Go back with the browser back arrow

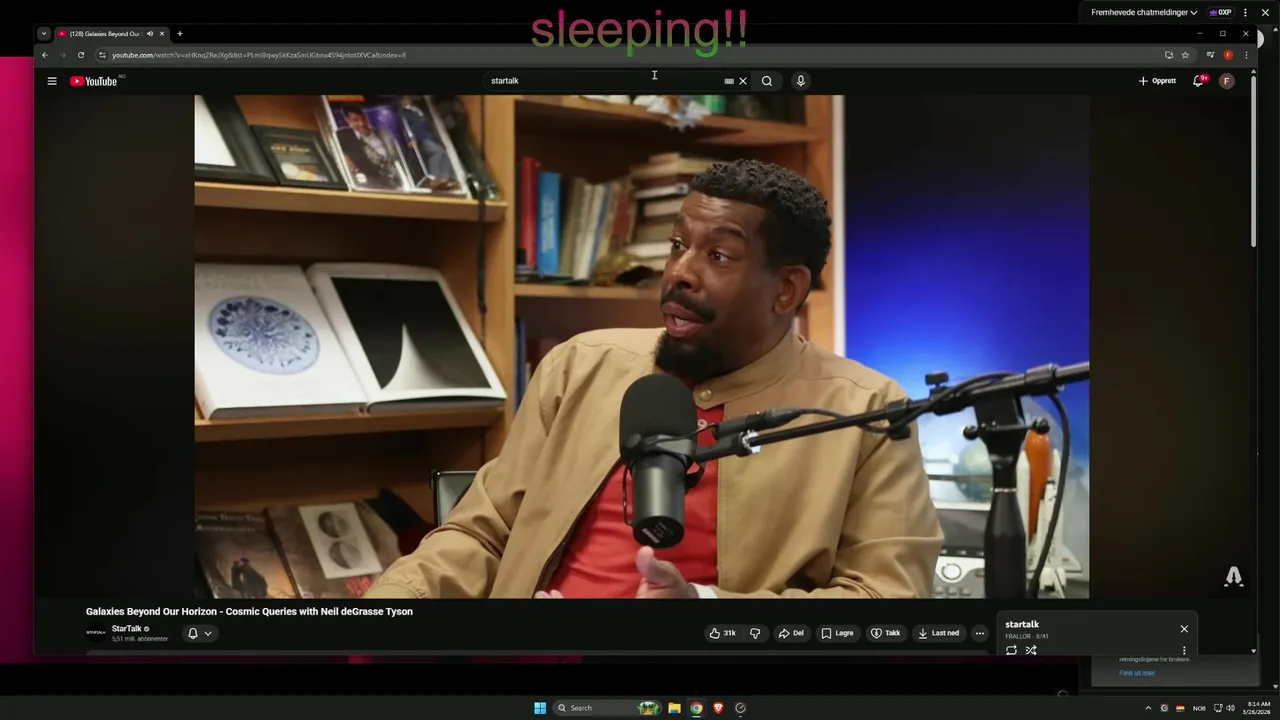44,55
